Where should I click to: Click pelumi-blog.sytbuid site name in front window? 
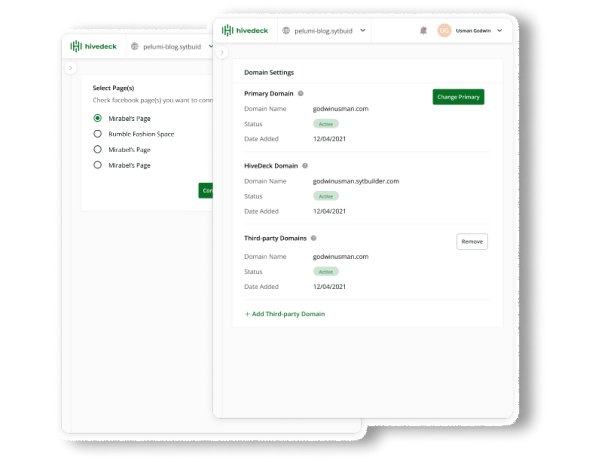click(323, 31)
